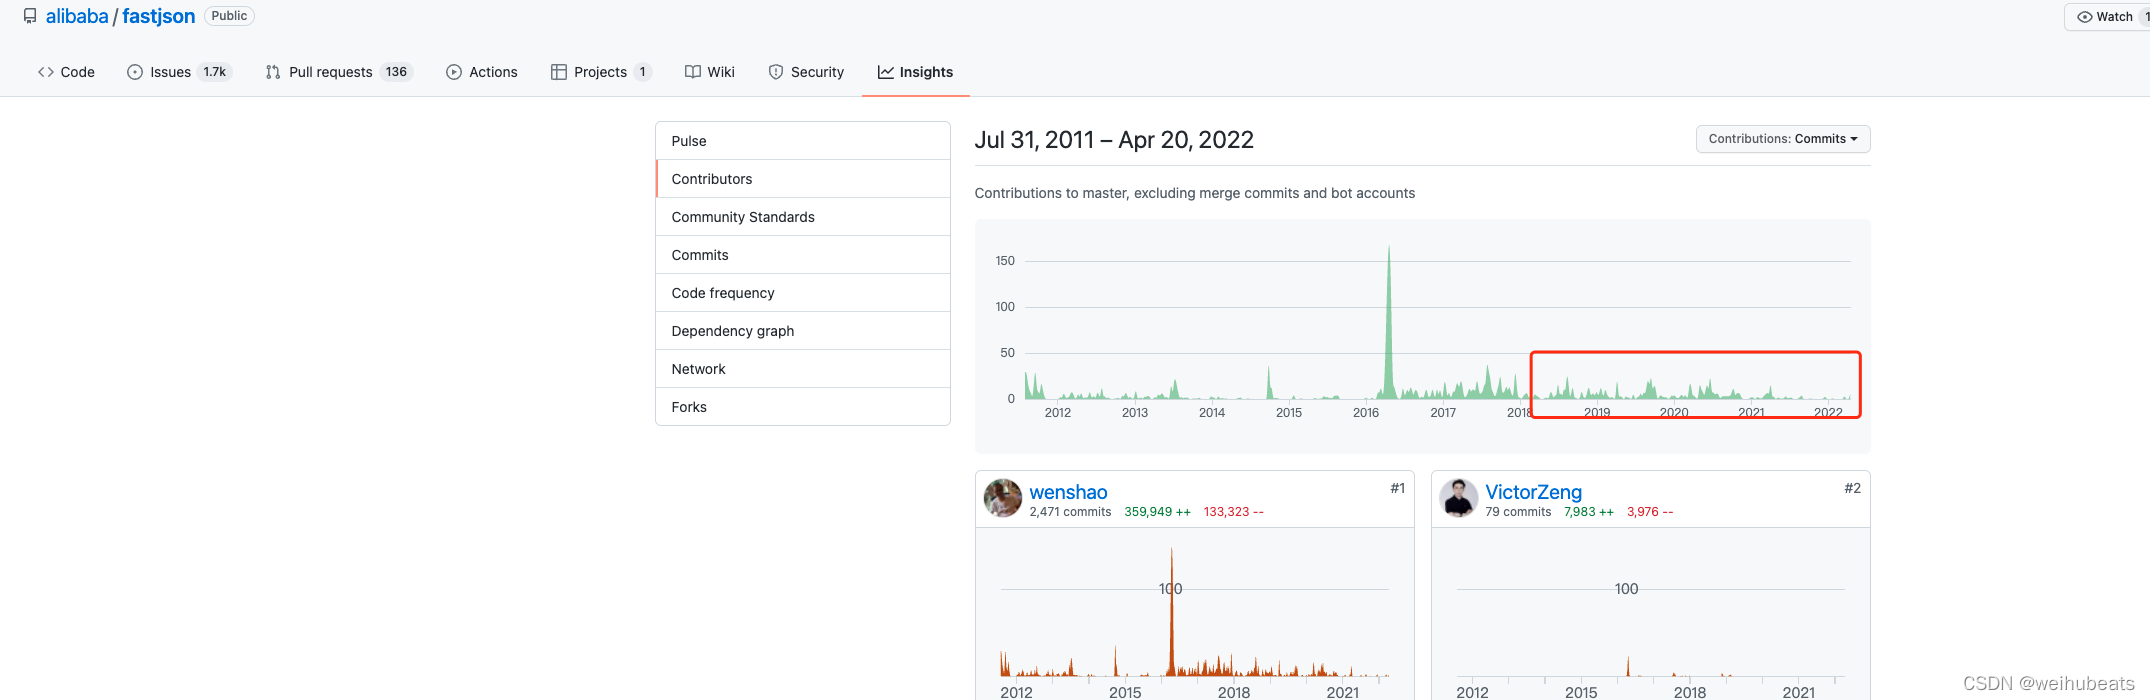Click the Pull requests branch icon

point(273,72)
